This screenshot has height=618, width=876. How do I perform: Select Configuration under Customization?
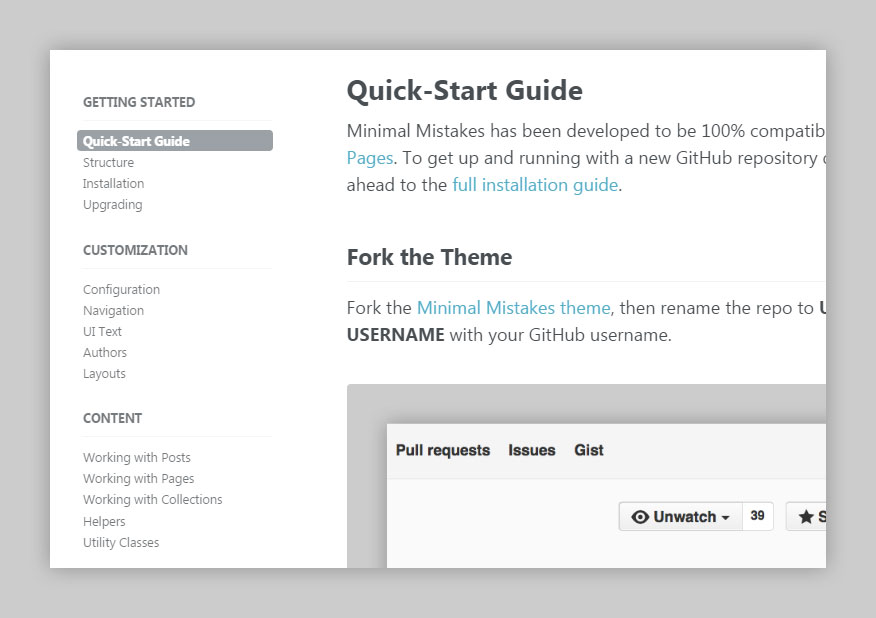pyautogui.click(x=121, y=289)
